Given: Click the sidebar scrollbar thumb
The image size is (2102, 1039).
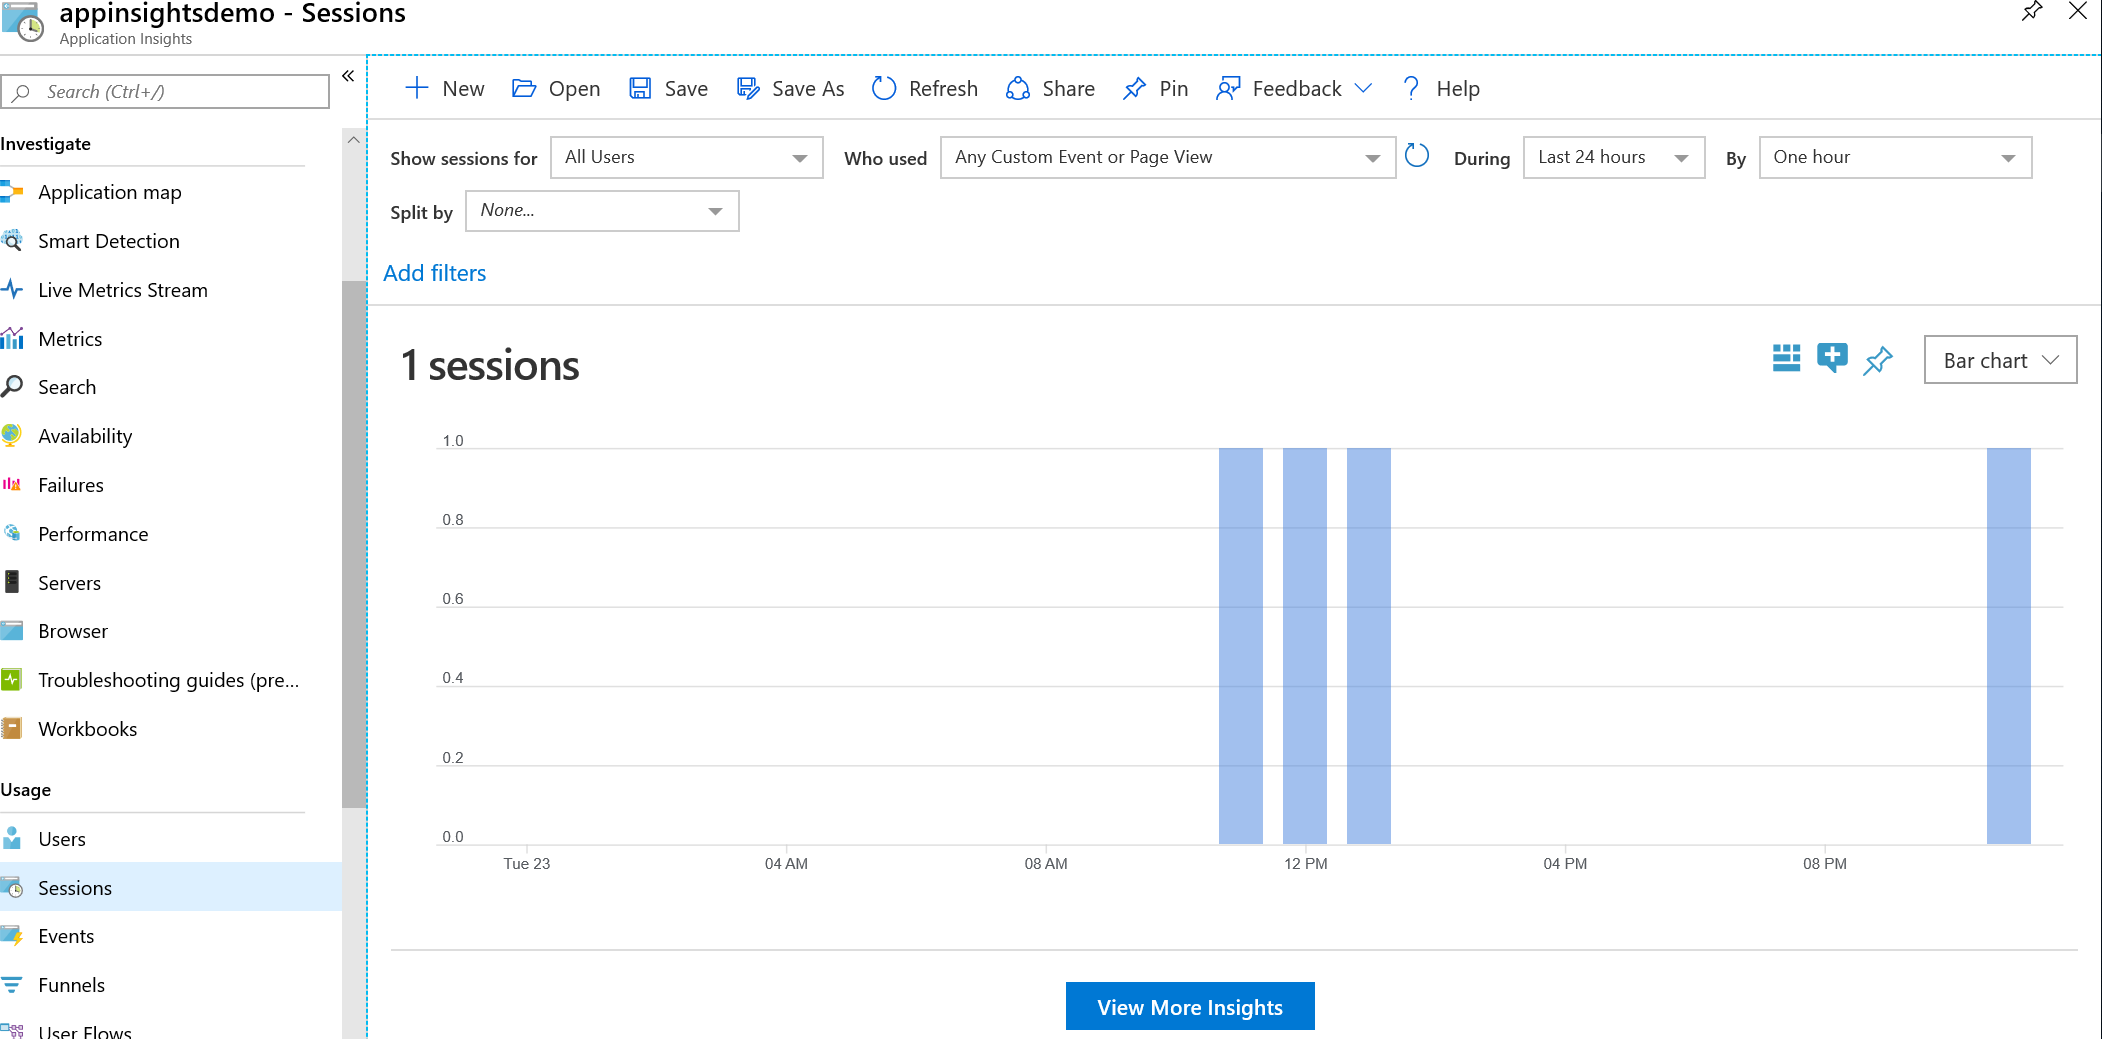Looking at the screenshot, I should pyautogui.click(x=354, y=544).
